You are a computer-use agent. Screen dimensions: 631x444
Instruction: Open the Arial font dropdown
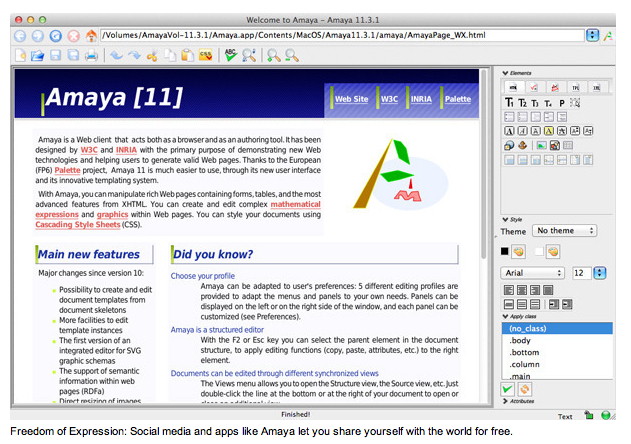[533, 273]
